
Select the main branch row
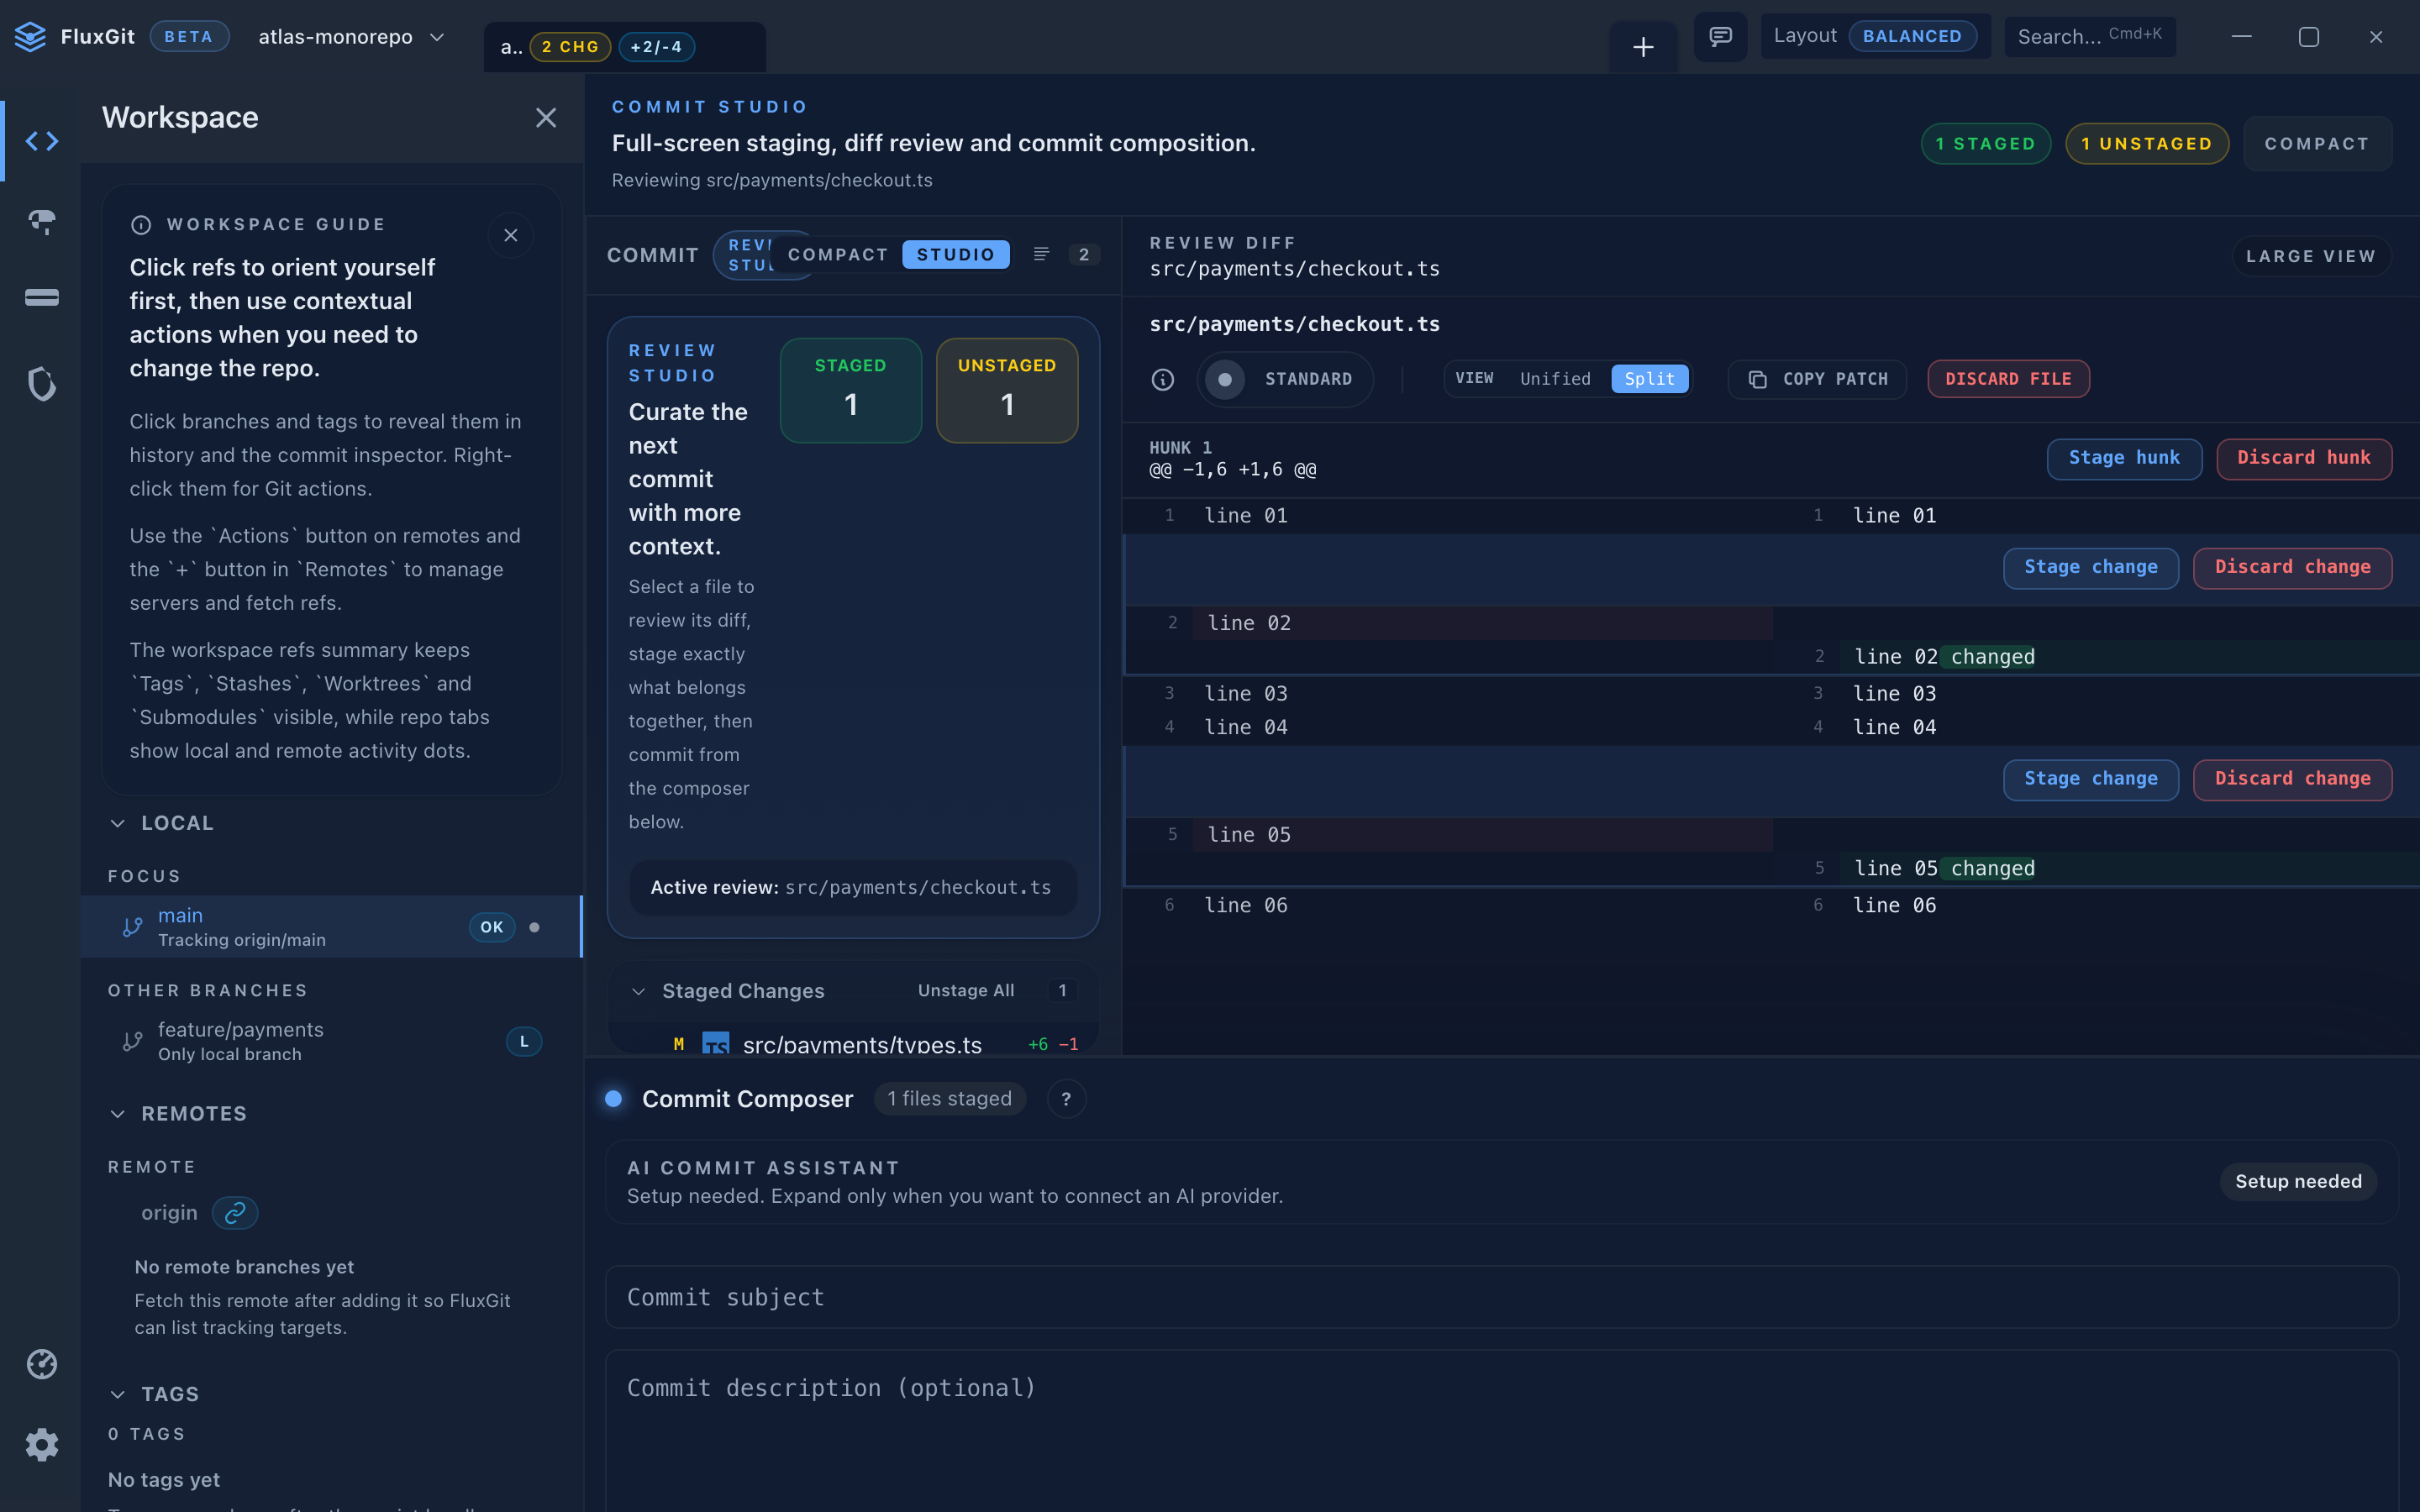coord(331,927)
